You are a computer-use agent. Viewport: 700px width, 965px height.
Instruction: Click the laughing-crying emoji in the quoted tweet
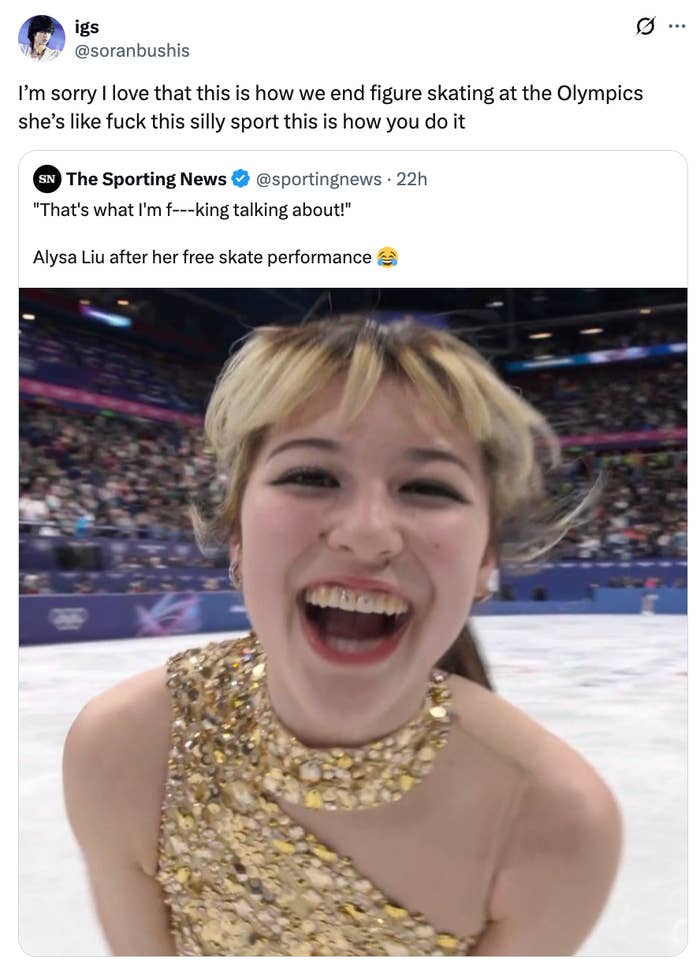(388, 257)
